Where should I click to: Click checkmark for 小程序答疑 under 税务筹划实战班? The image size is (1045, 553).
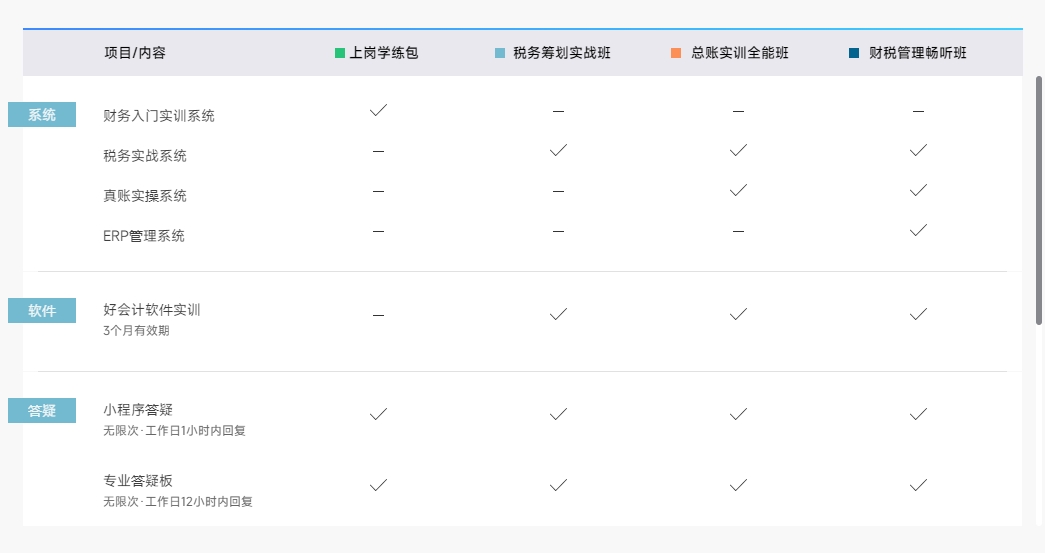click(558, 414)
